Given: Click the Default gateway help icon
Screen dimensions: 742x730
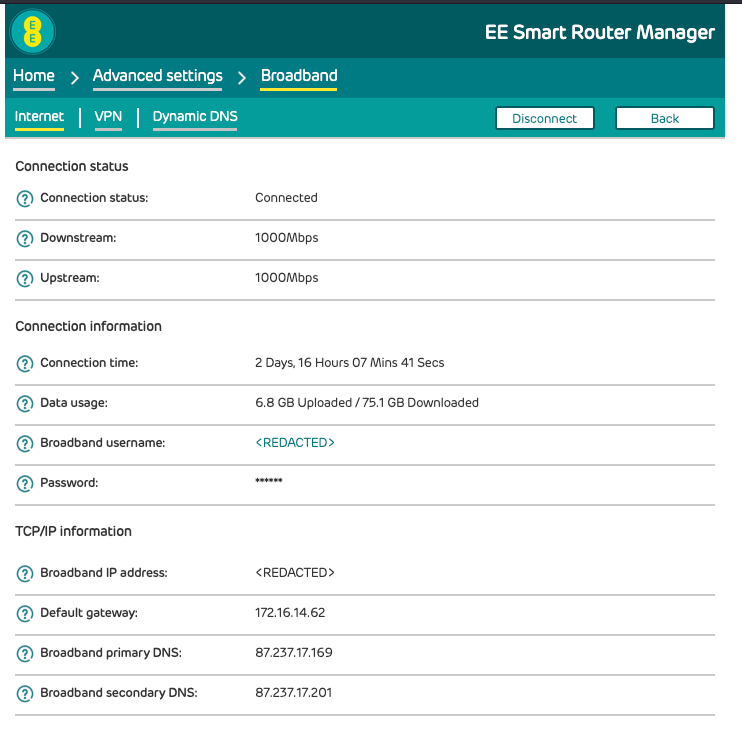Looking at the screenshot, I should pos(25,613).
